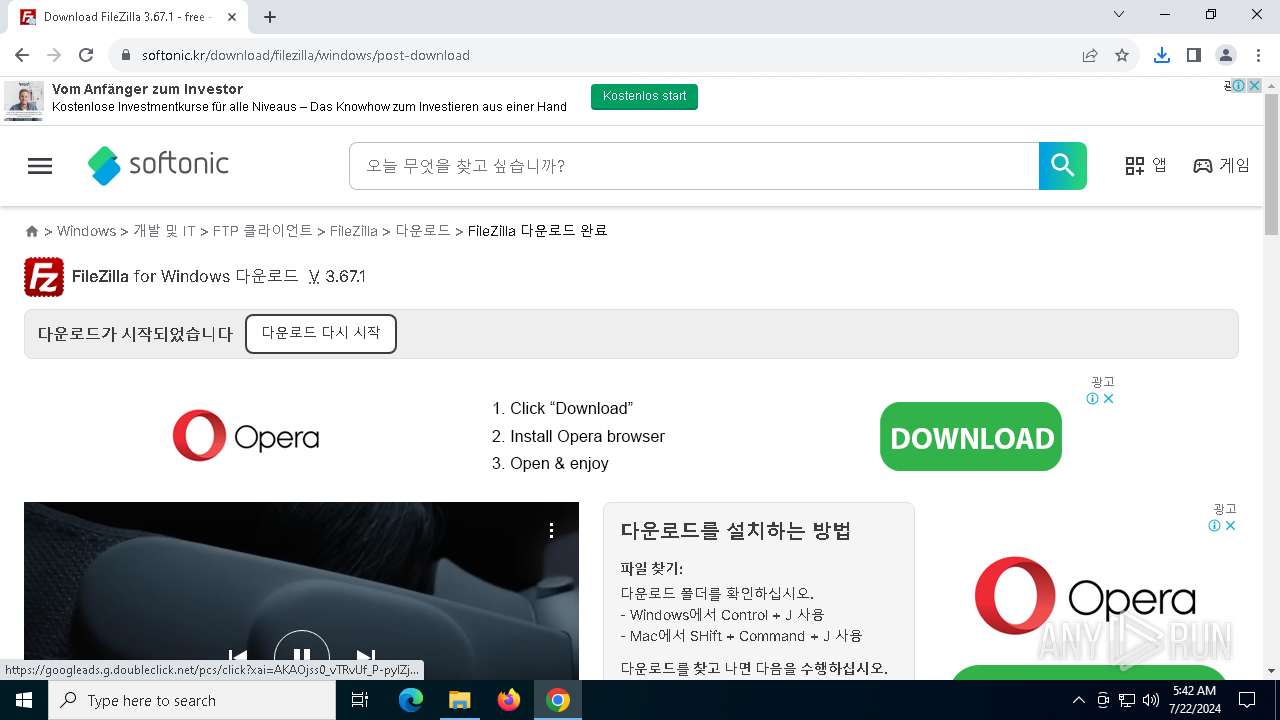Click the Kostenlos start ad button
The image size is (1280, 720).
click(644, 97)
